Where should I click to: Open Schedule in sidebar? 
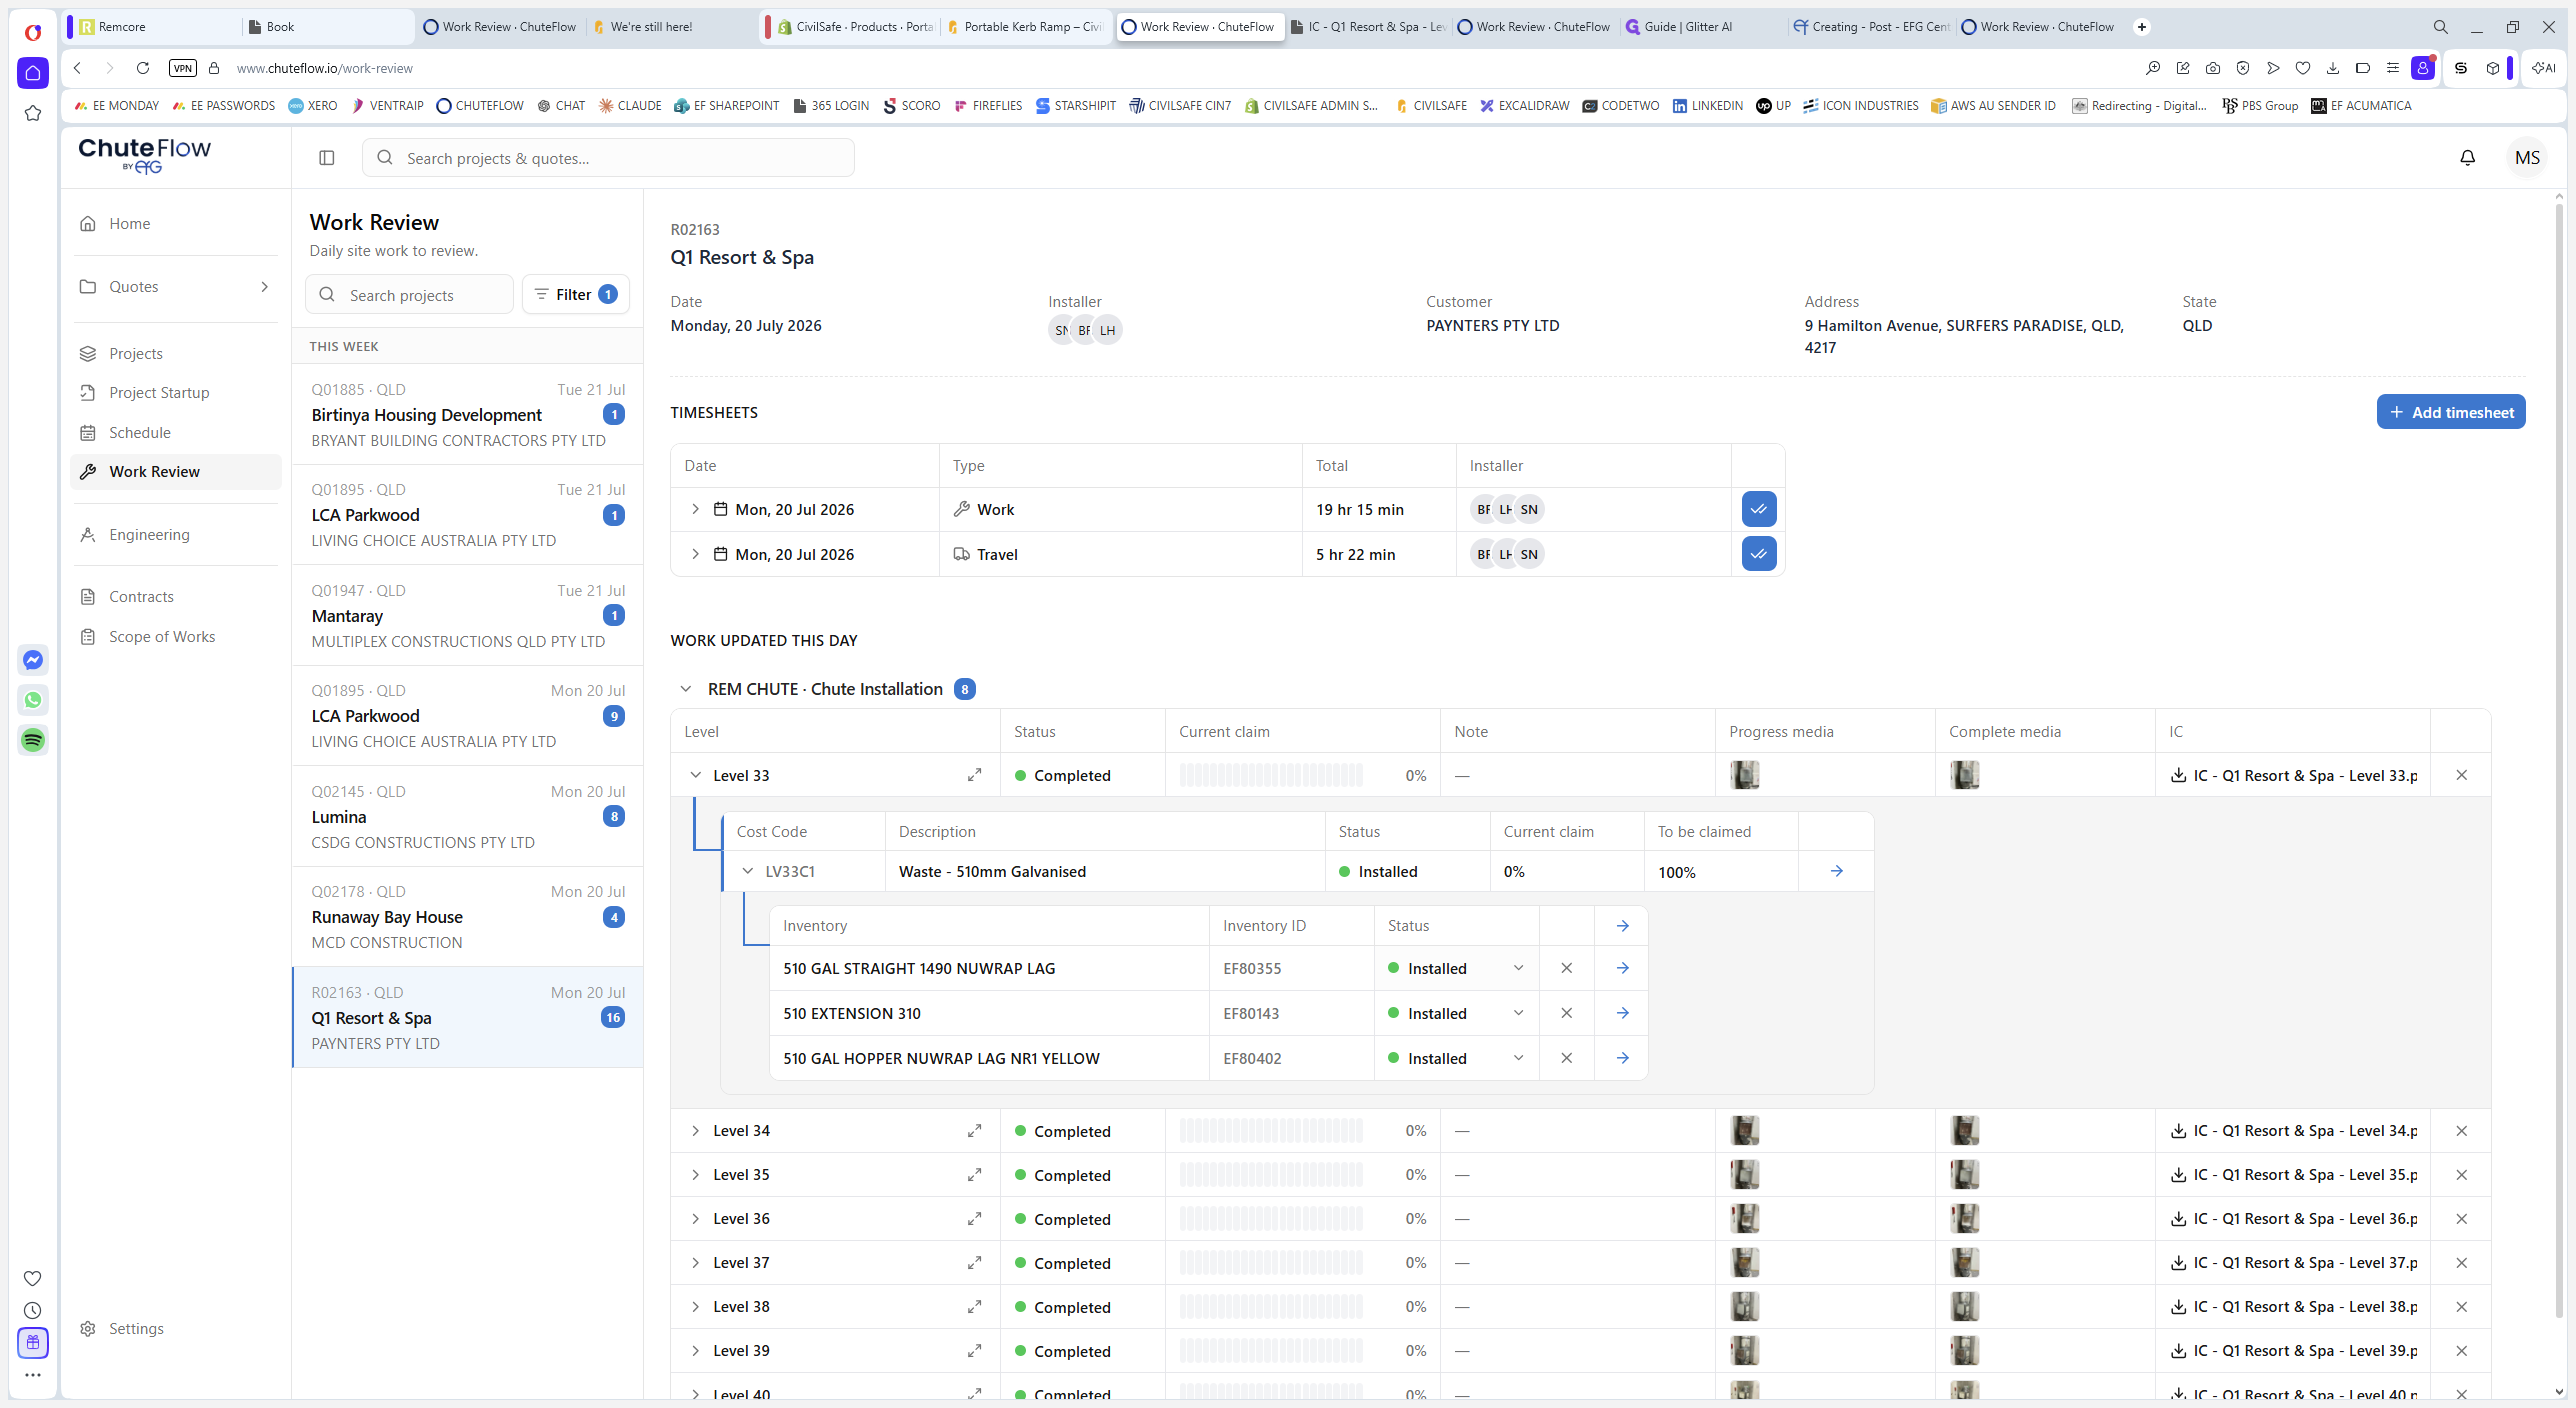coord(176,433)
